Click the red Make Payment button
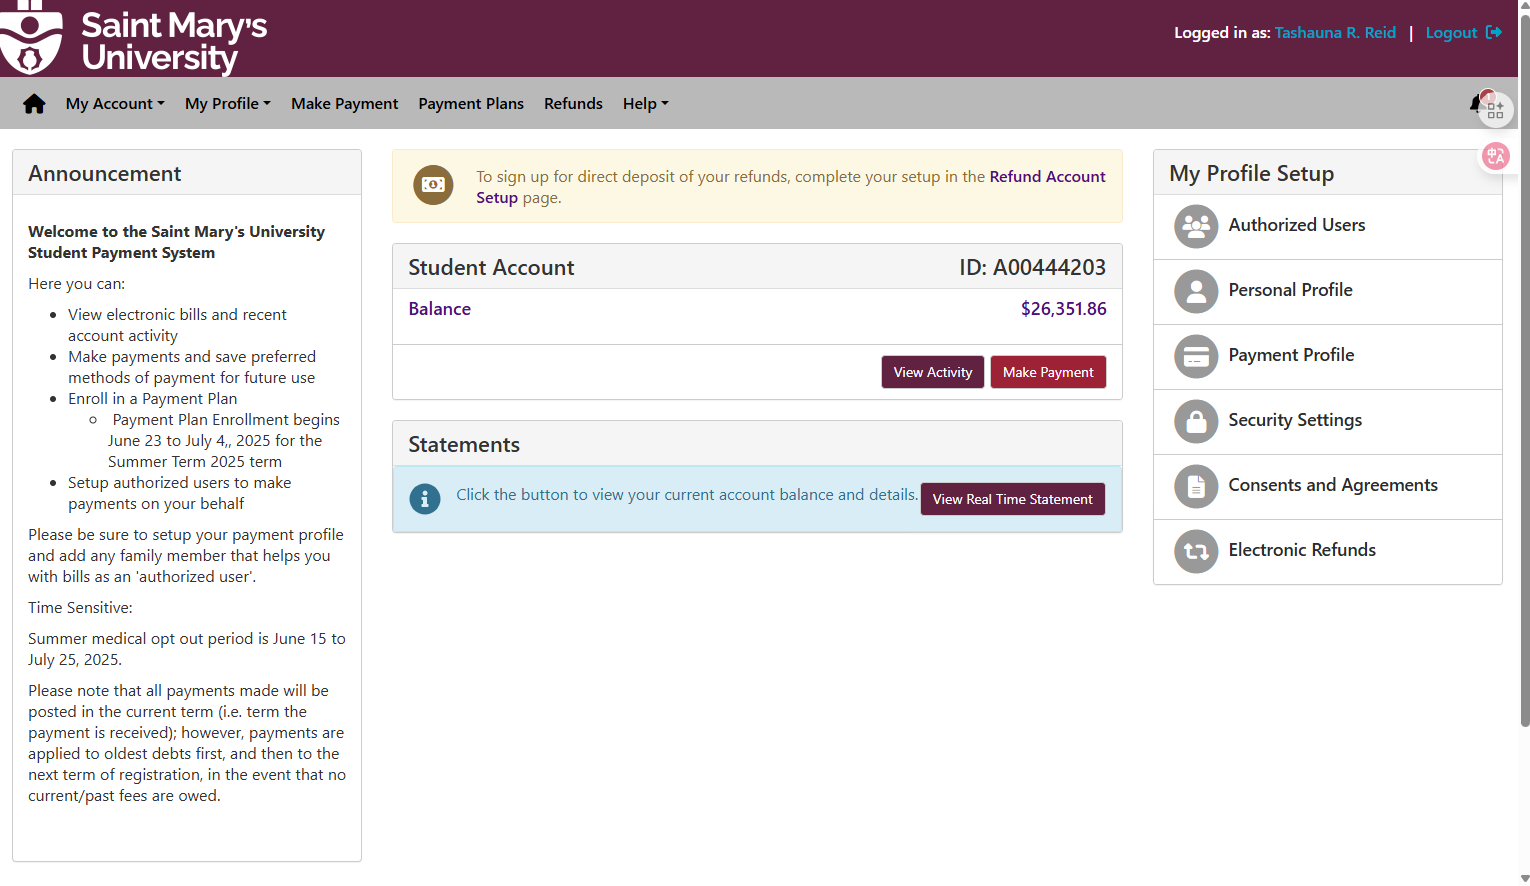 1048,372
